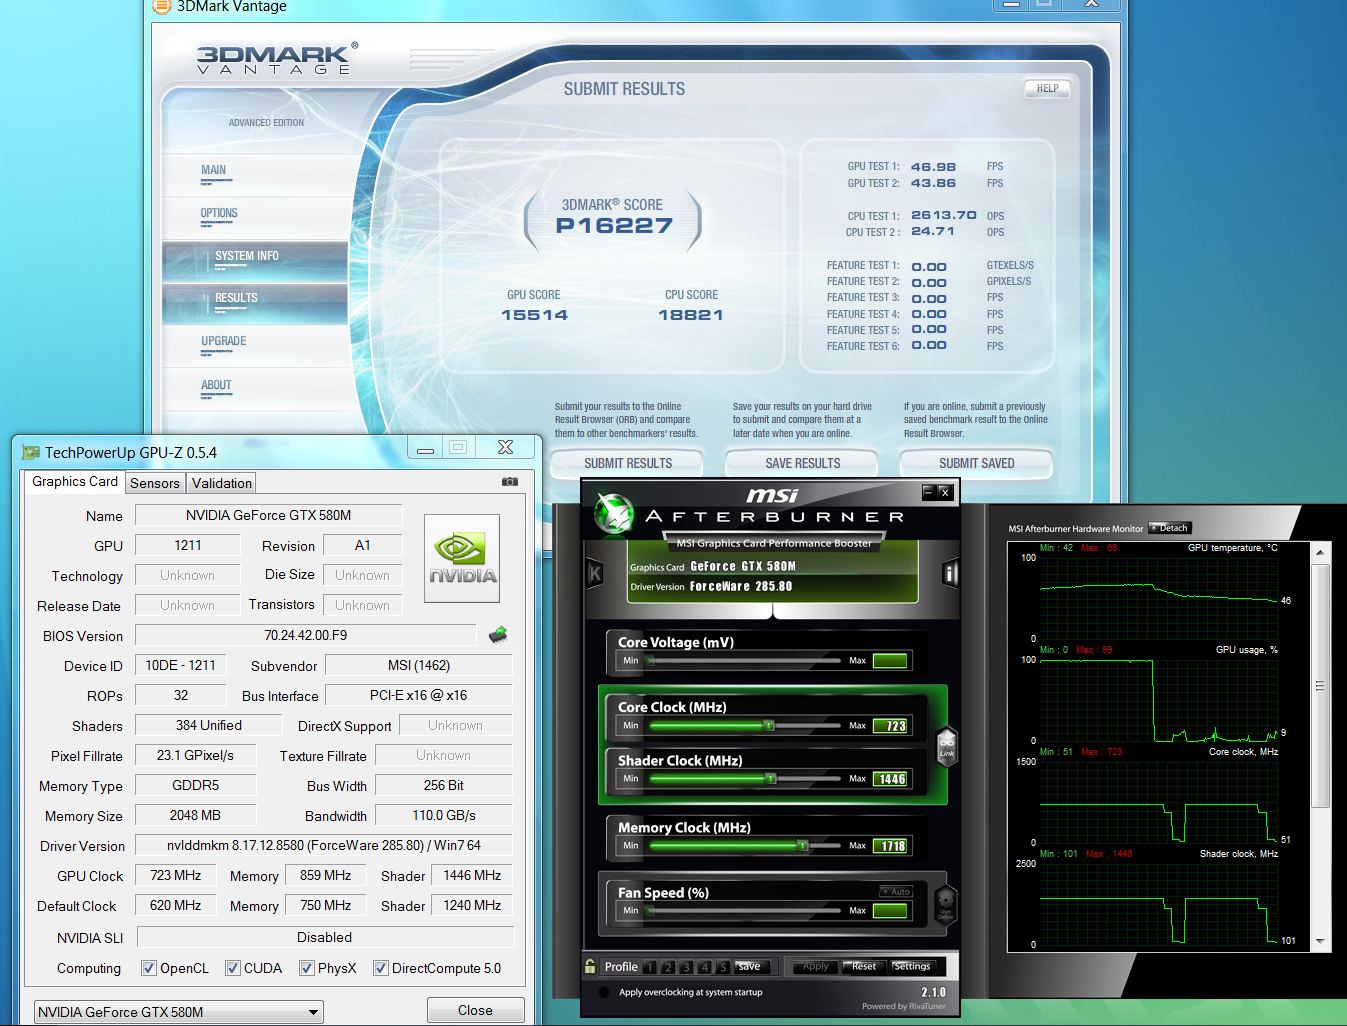Viewport: 1347px width, 1026px height.
Task: Click the GPU name field in GPU-Z
Action: coord(268,515)
